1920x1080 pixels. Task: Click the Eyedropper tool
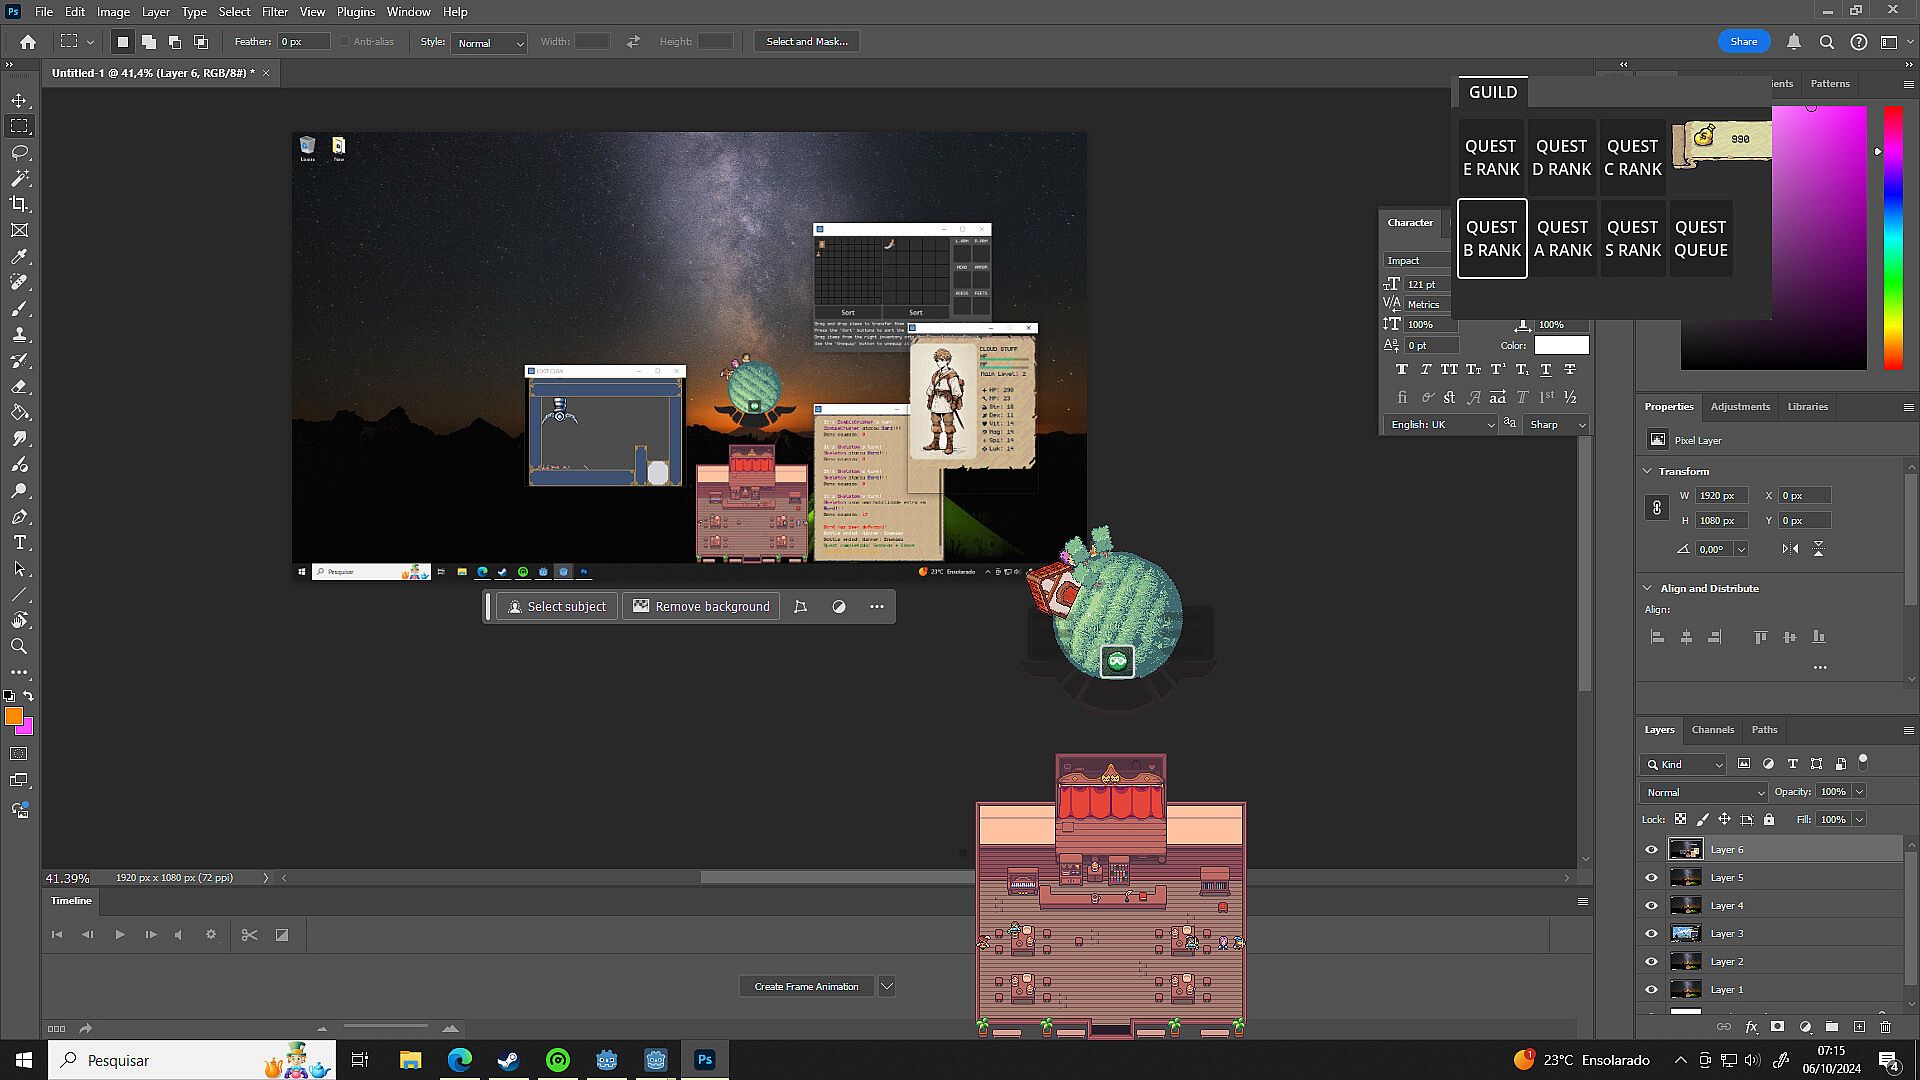coord(19,256)
